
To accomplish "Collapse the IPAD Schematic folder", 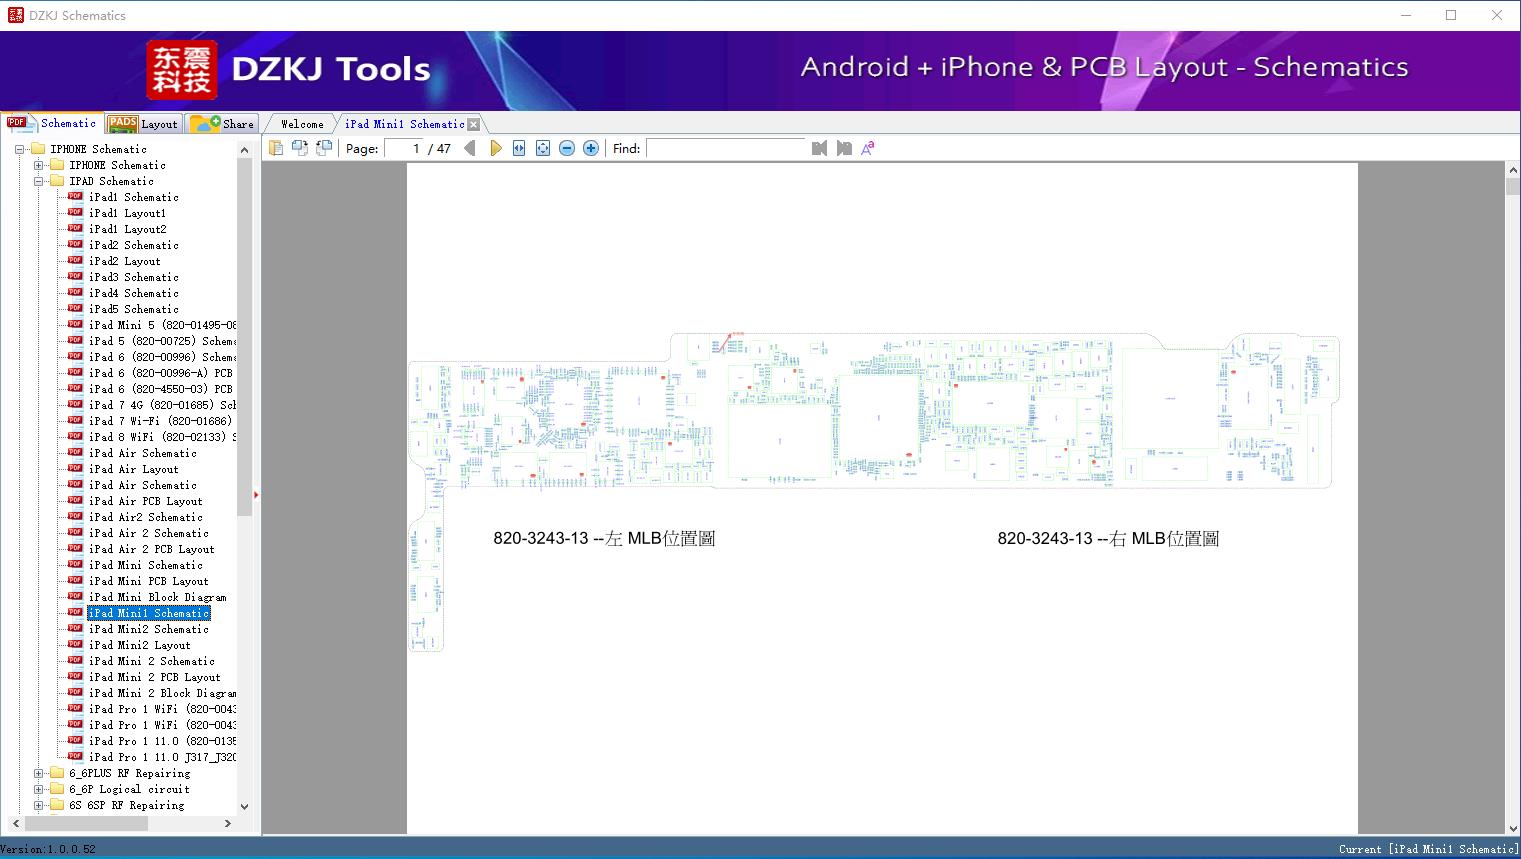I will point(37,181).
